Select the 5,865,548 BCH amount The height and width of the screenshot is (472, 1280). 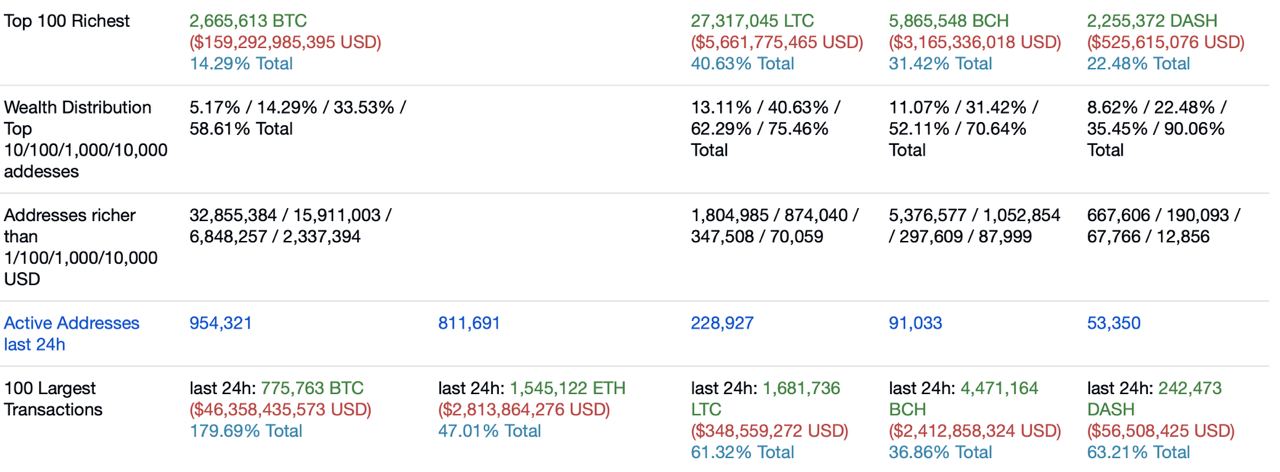point(949,21)
